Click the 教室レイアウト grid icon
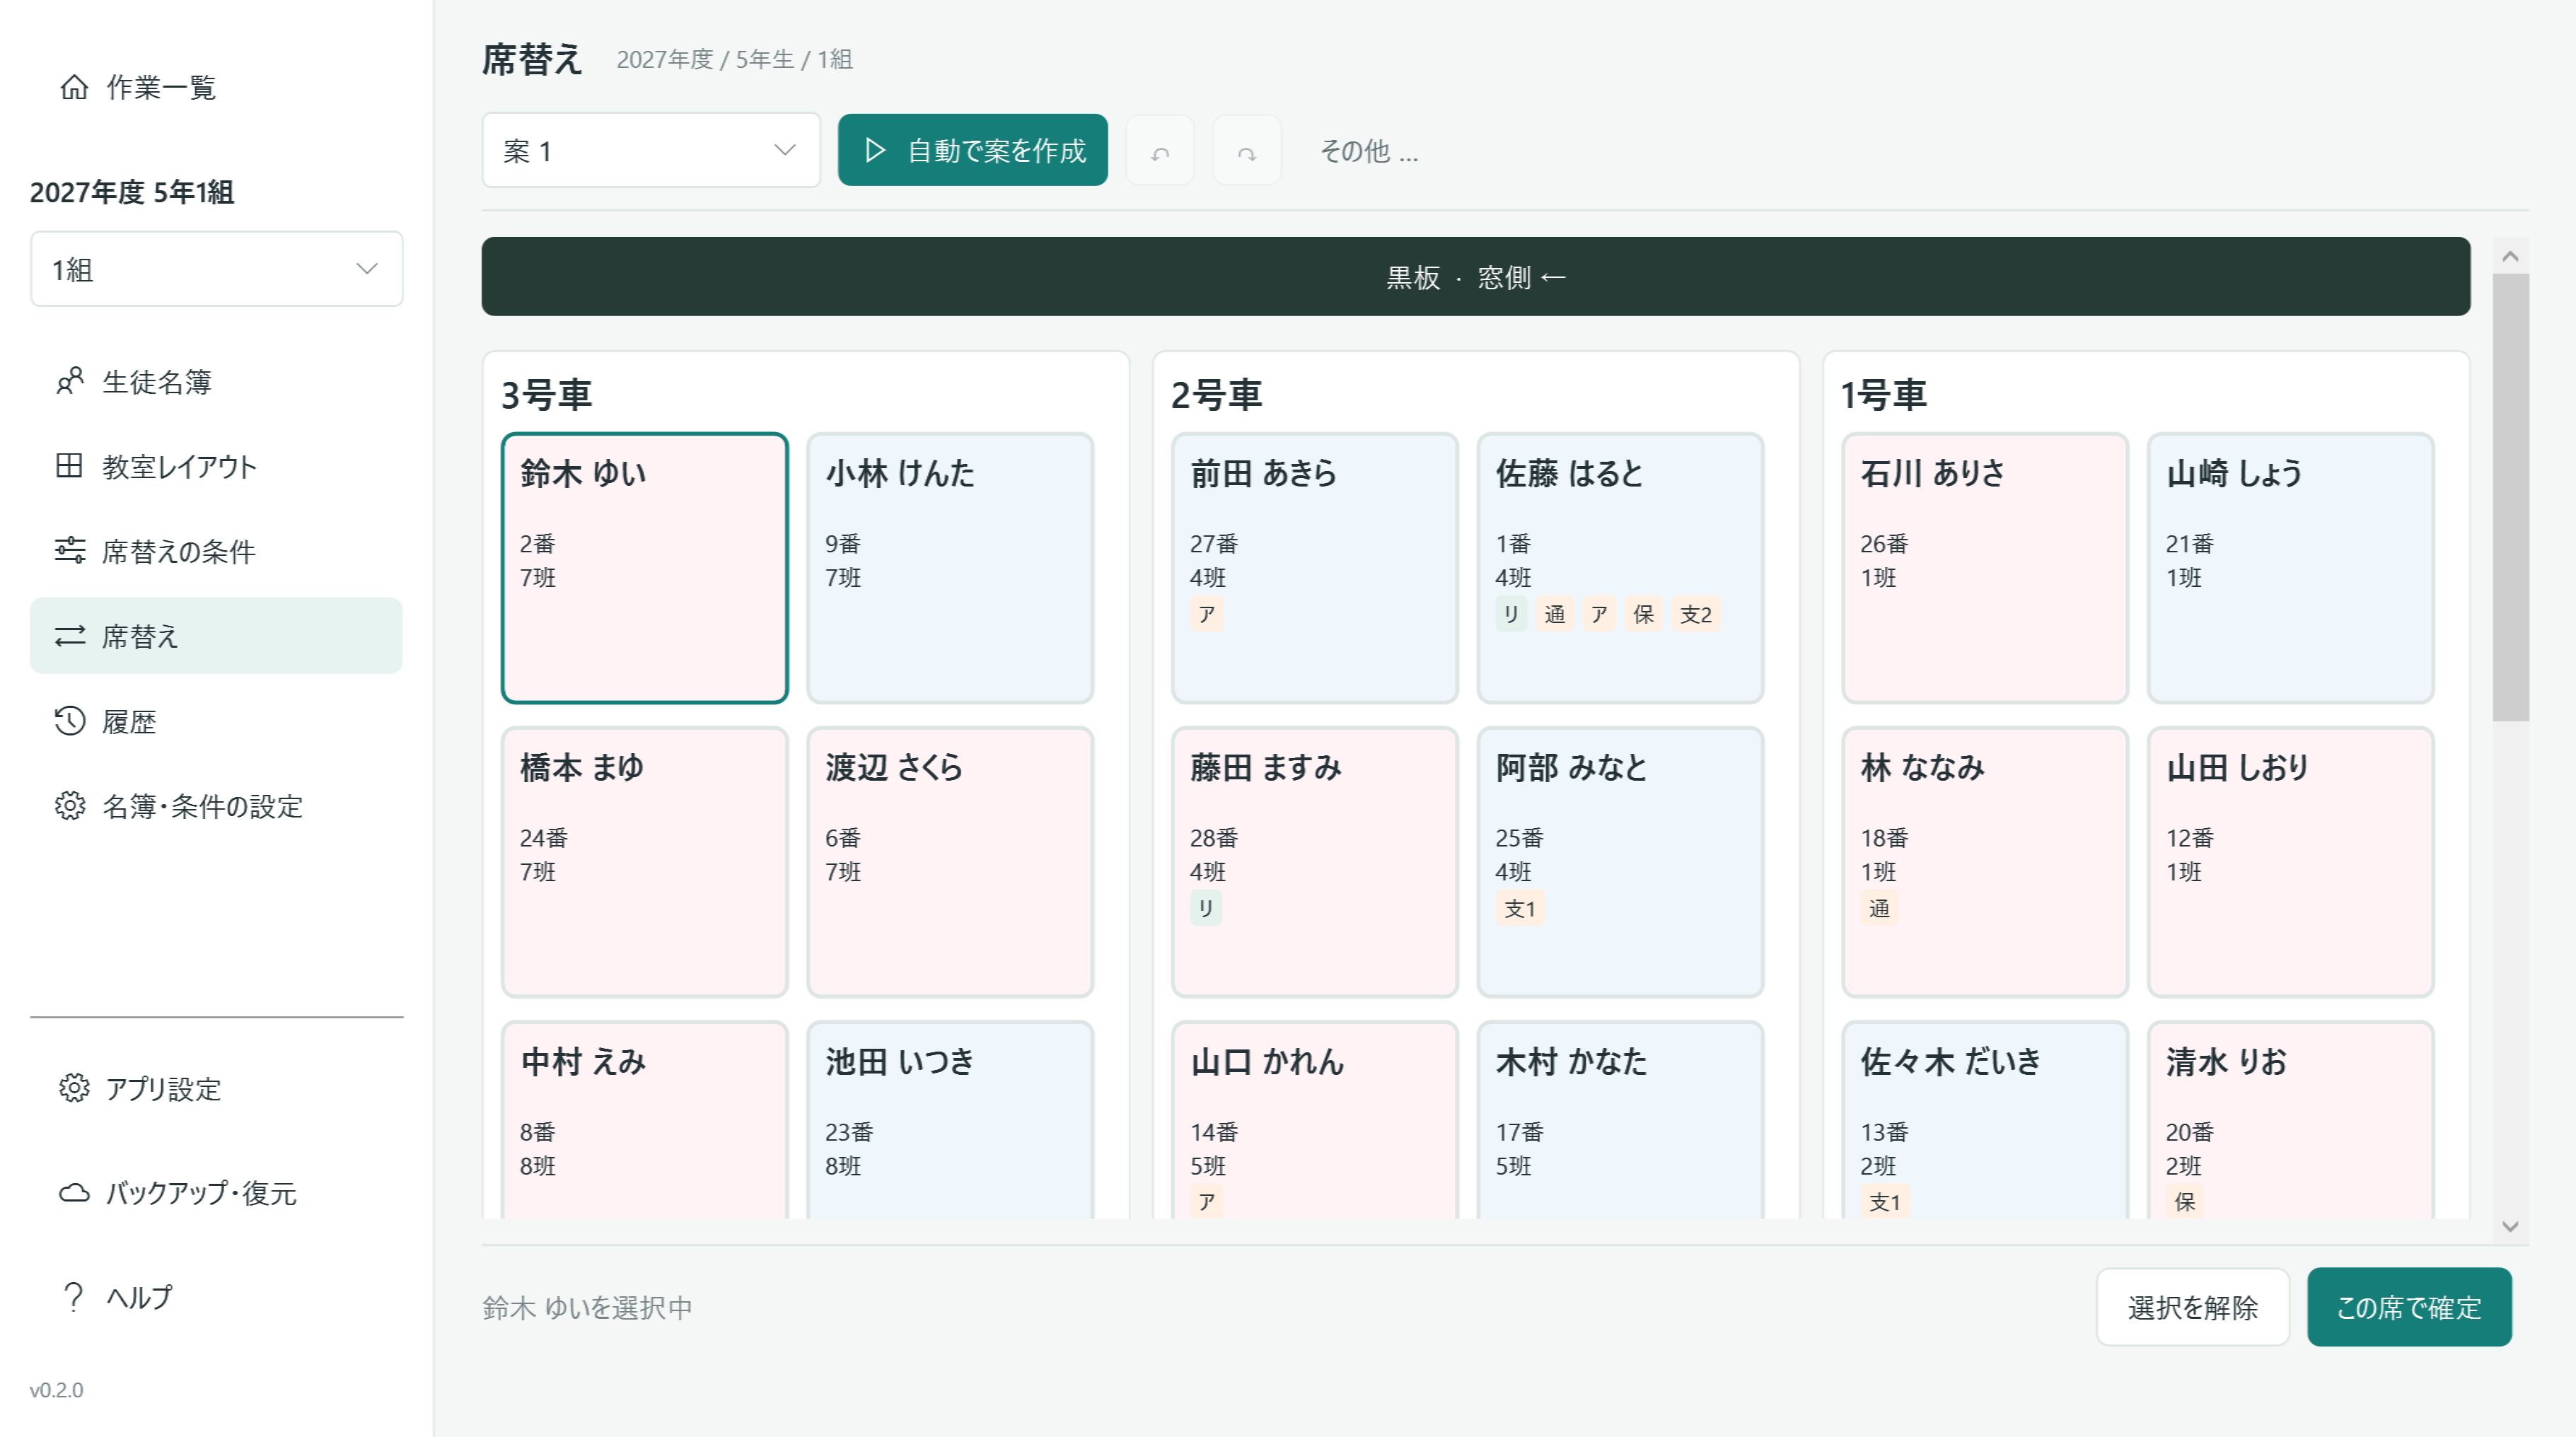This screenshot has height=1437, width=2576. [69, 466]
